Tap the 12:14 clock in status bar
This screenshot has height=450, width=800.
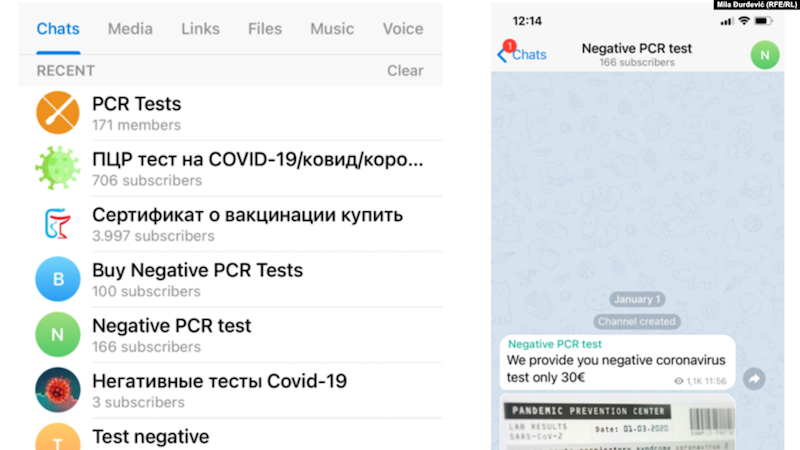pyautogui.click(x=527, y=21)
